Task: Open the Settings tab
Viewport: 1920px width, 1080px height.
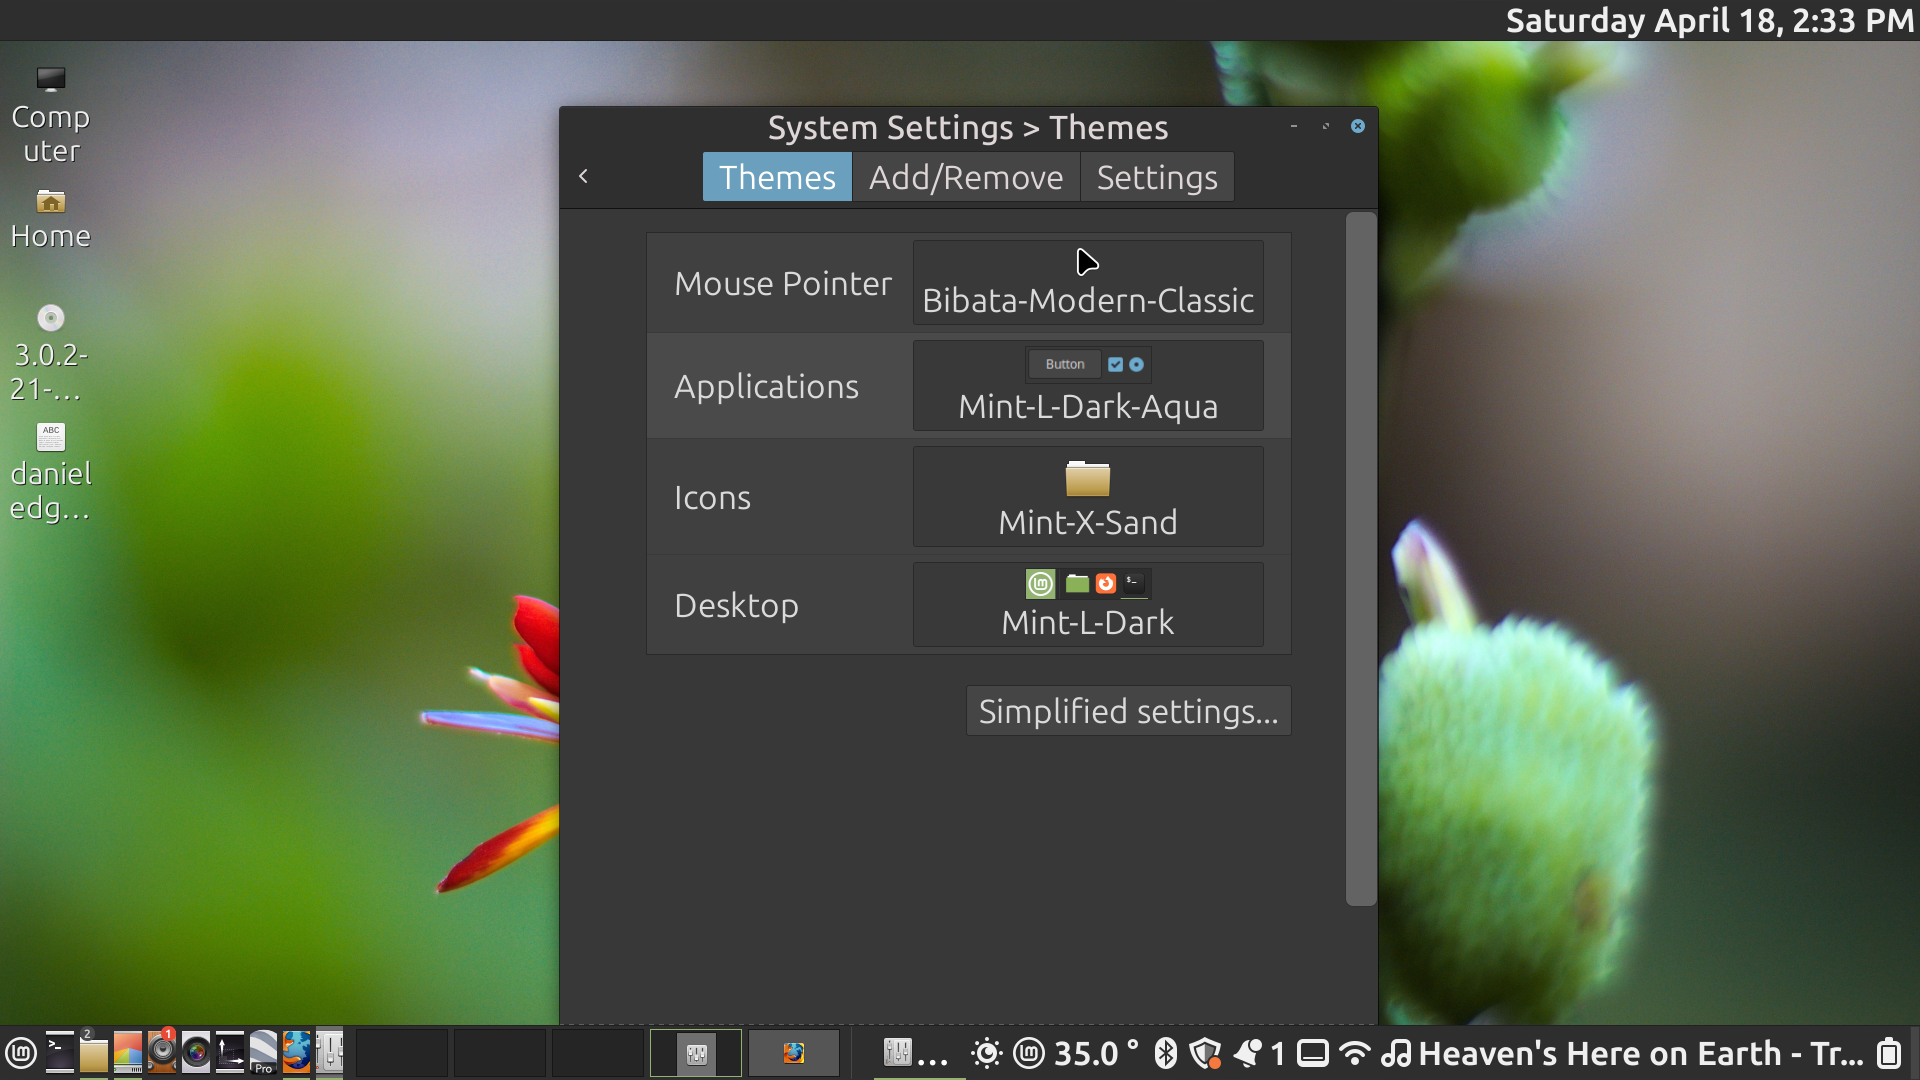Action: [x=1156, y=177]
